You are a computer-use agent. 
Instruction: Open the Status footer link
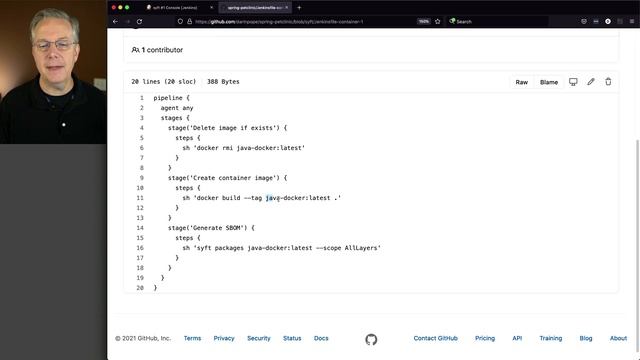tap(292, 338)
